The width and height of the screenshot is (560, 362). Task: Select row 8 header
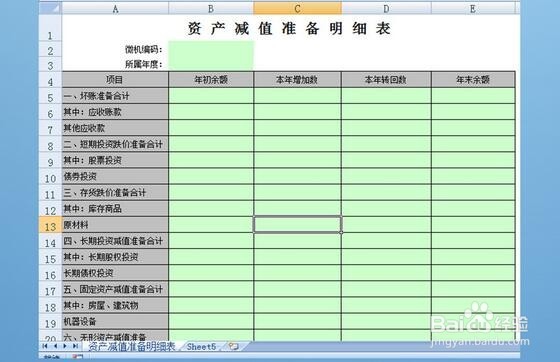pos(50,145)
